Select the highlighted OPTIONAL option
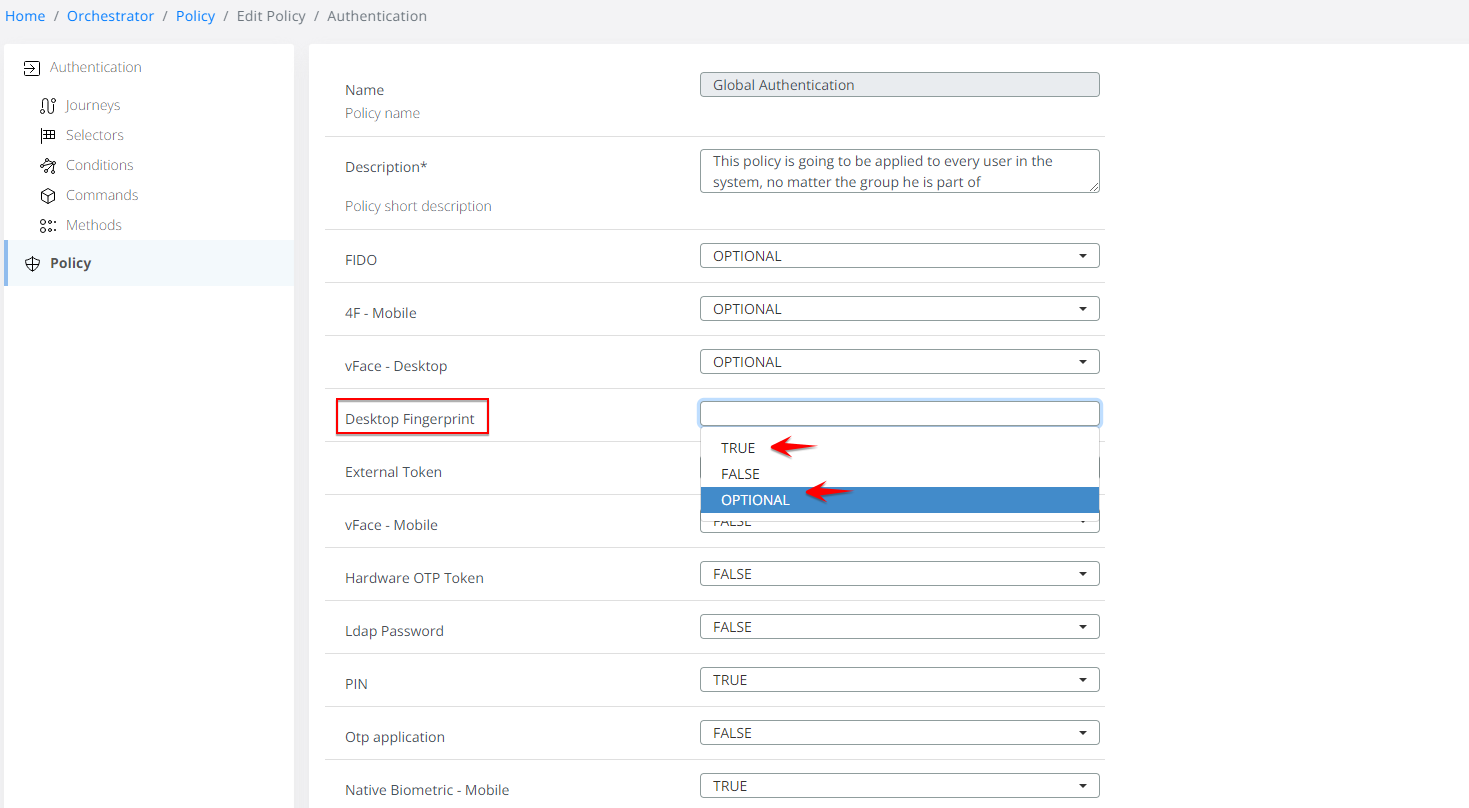The image size is (1469, 808). click(x=755, y=500)
